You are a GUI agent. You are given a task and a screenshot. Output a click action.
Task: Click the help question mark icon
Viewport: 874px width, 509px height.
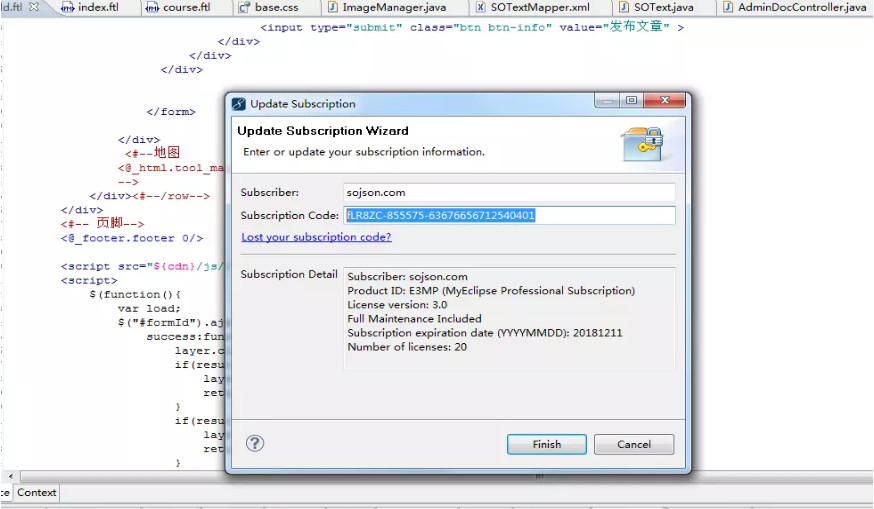(x=255, y=443)
